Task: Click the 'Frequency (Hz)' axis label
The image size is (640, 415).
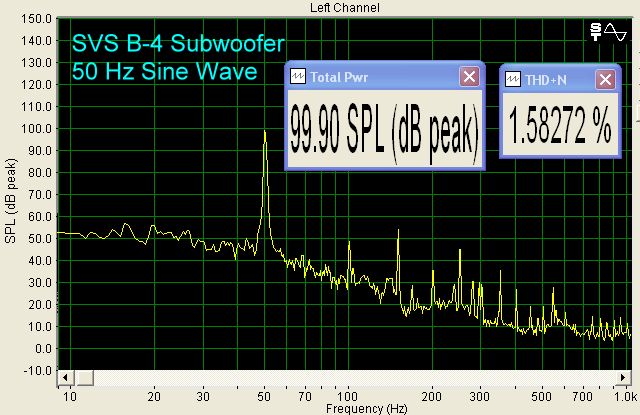Action: coord(367,408)
